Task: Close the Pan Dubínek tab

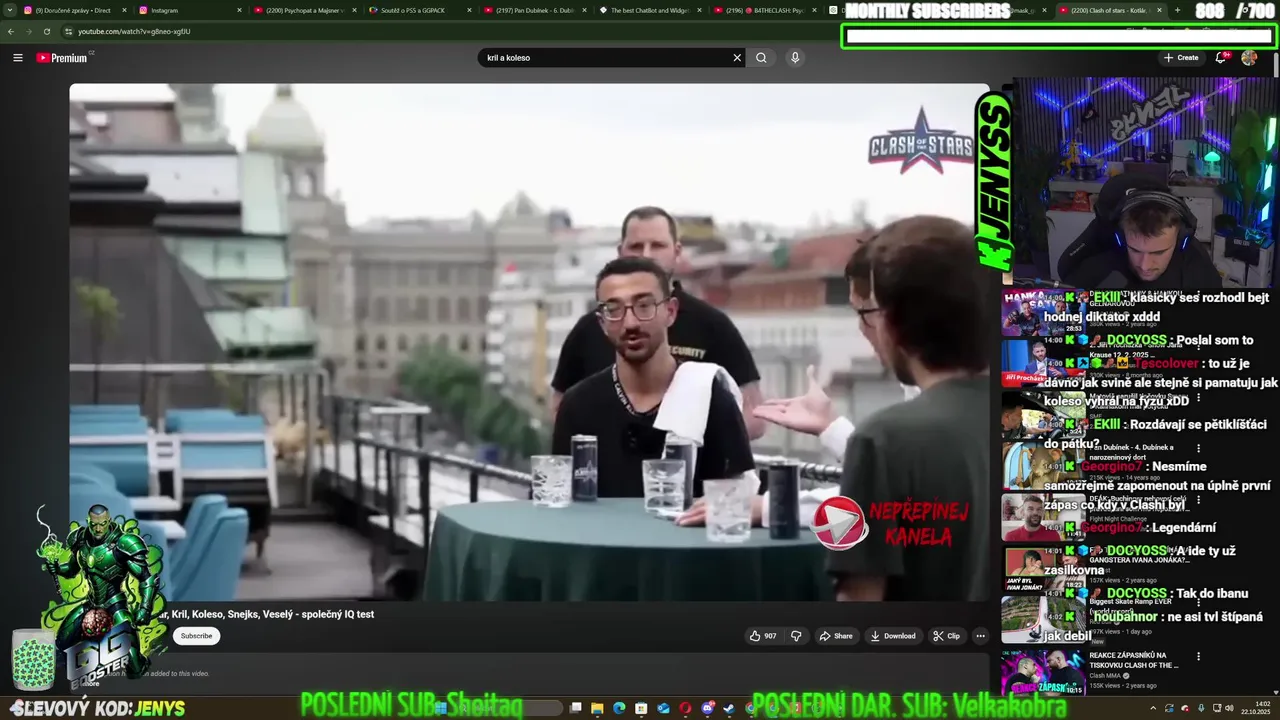Action: [584, 10]
